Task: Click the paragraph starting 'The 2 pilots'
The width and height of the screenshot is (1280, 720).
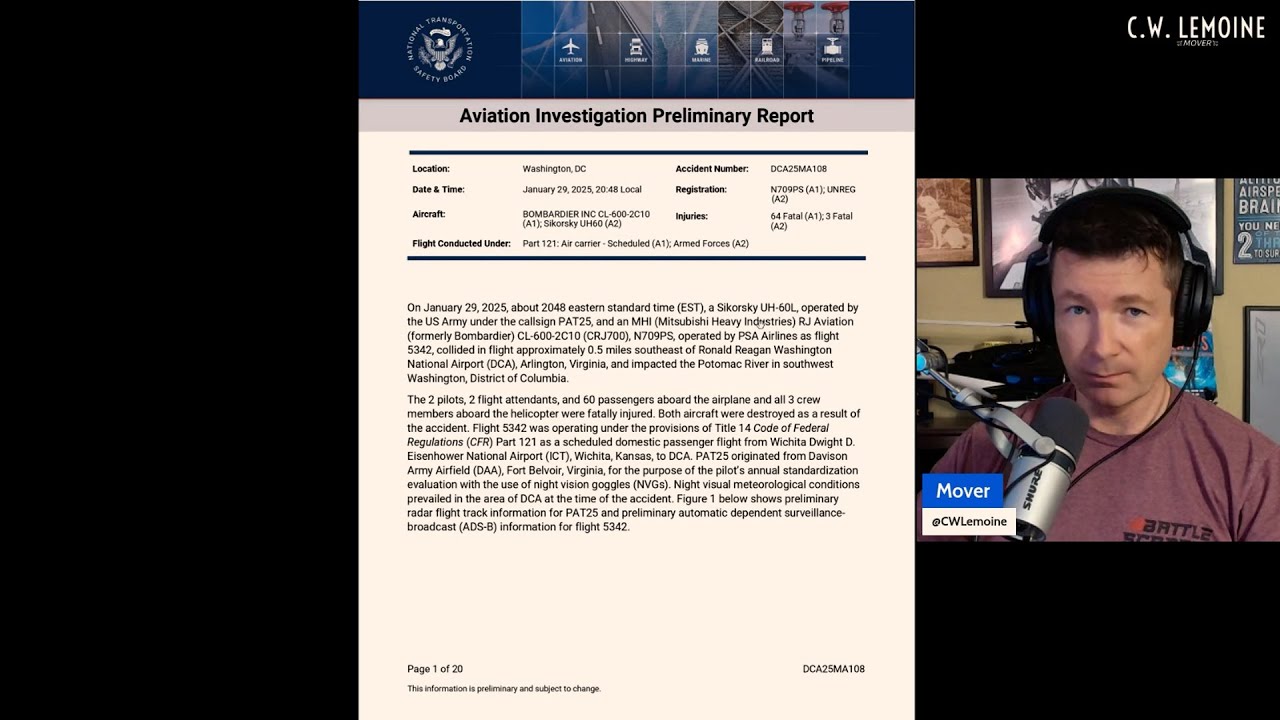Action: (633, 463)
